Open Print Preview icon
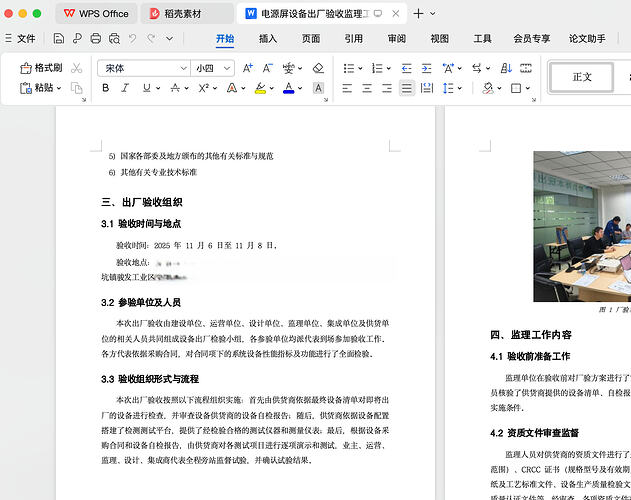 coord(114,39)
